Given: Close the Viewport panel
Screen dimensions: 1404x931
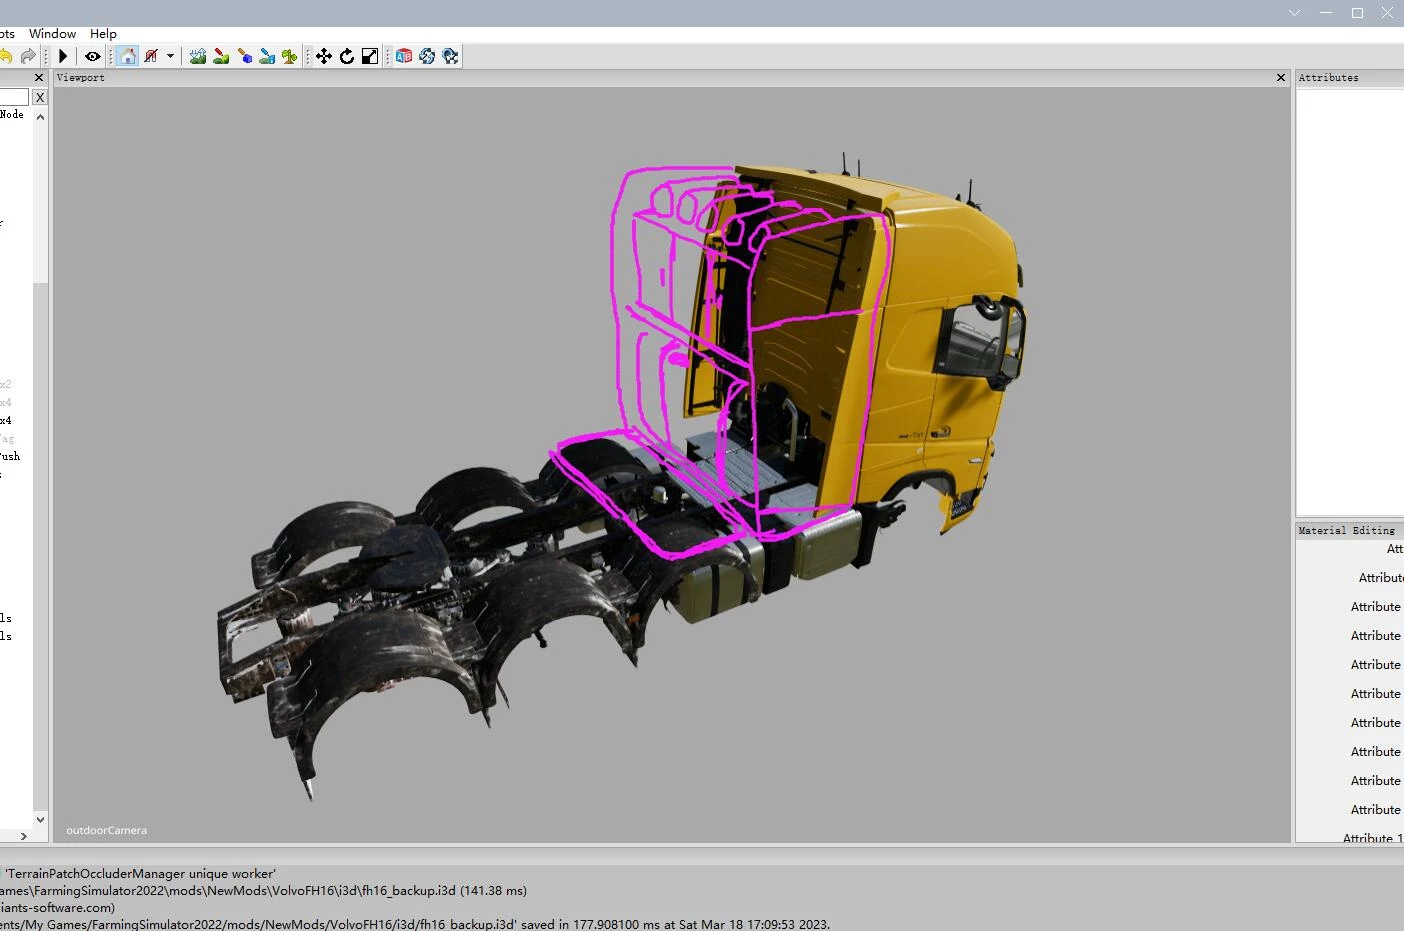Looking at the screenshot, I should pyautogui.click(x=1281, y=77).
